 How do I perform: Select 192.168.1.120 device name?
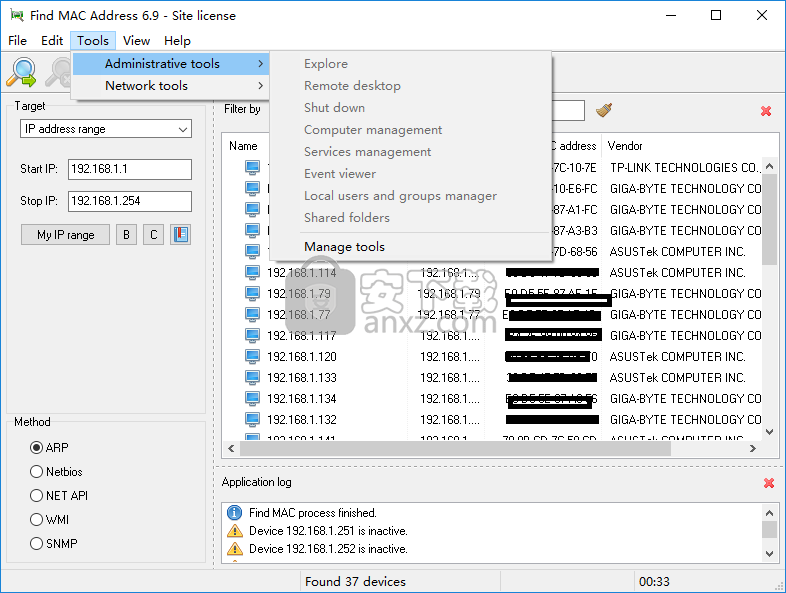tap(301, 356)
